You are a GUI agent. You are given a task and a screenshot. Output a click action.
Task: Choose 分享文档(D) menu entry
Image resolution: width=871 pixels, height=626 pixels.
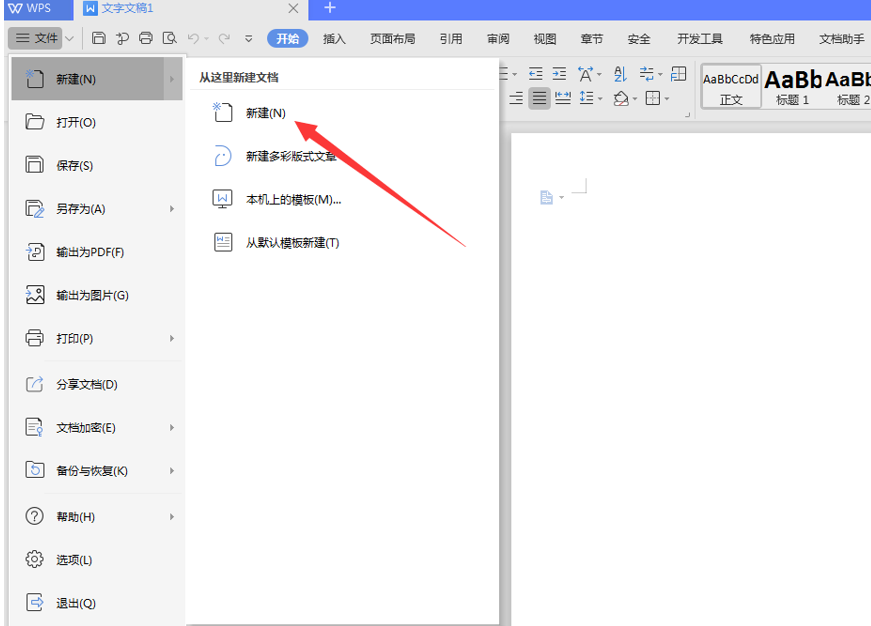pos(97,384)
